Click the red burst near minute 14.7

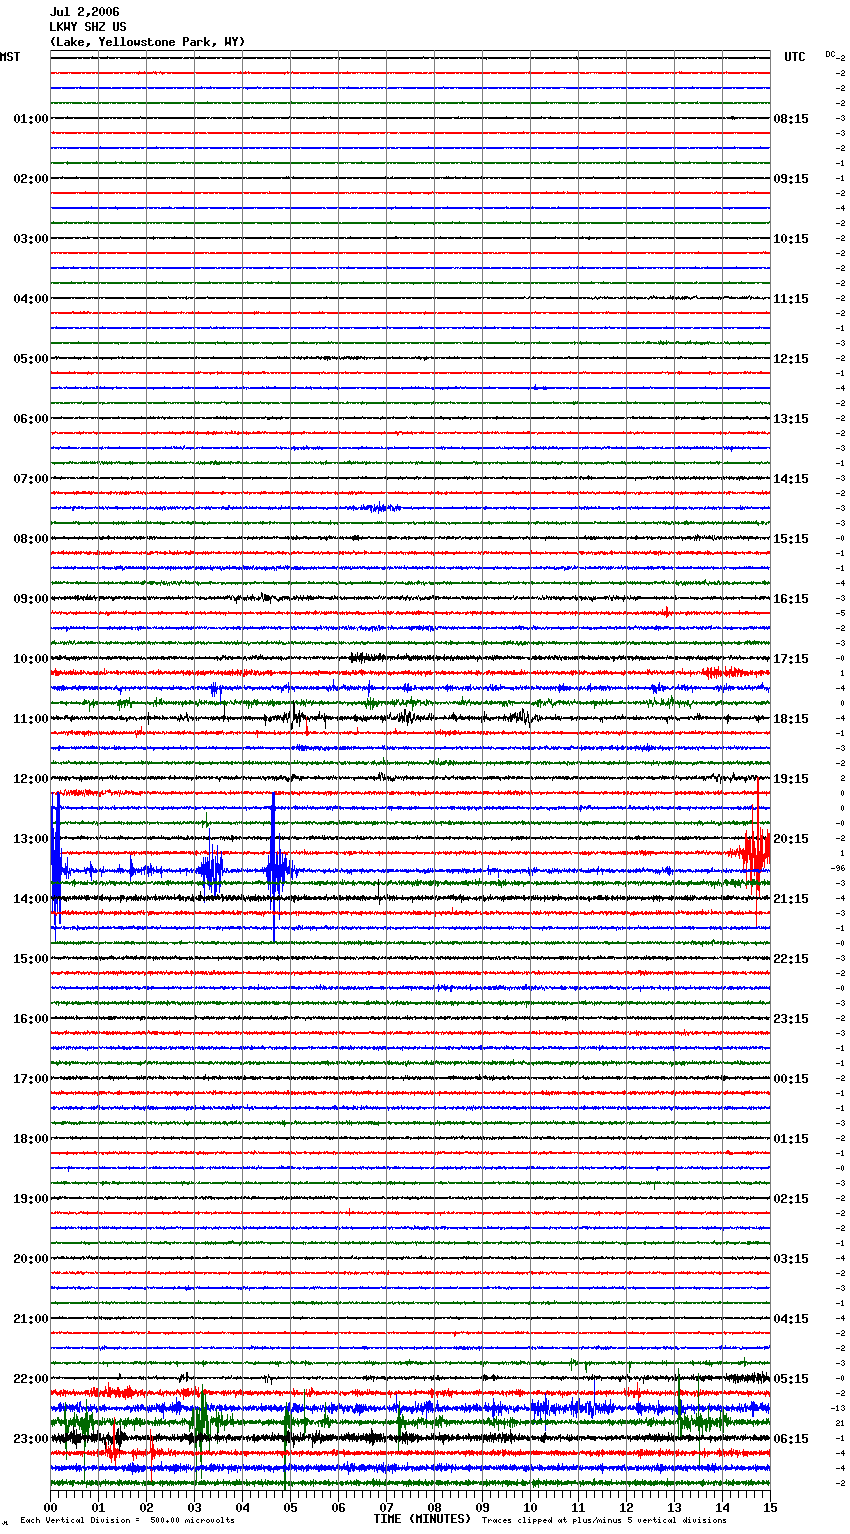click(755, 850)
